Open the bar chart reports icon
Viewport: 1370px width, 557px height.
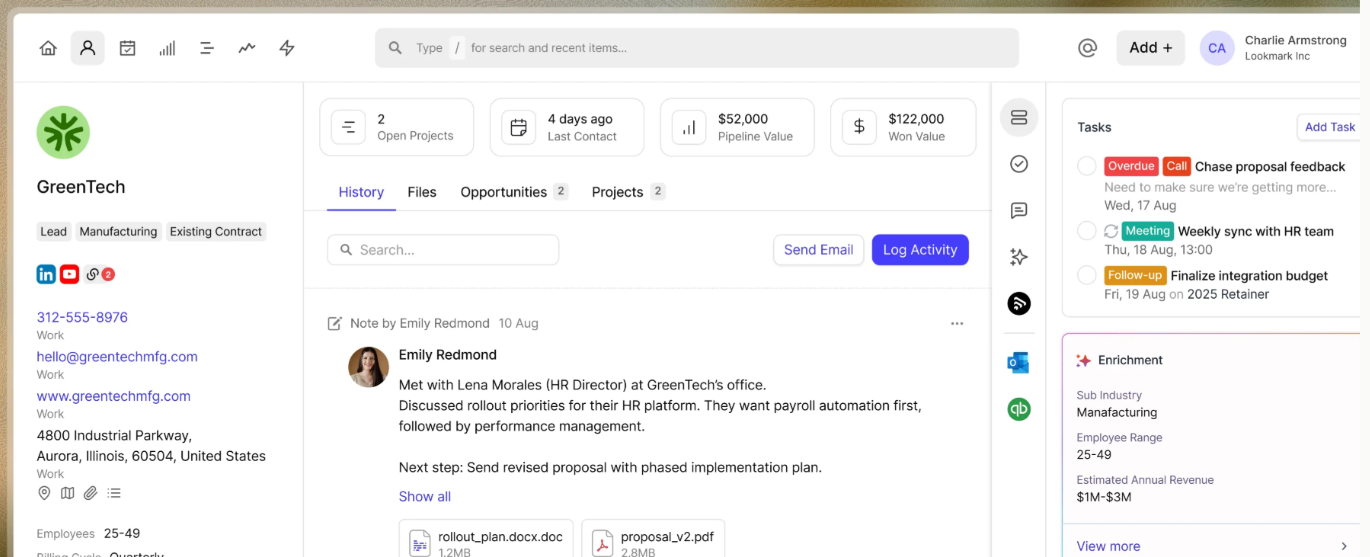(167, 48)
